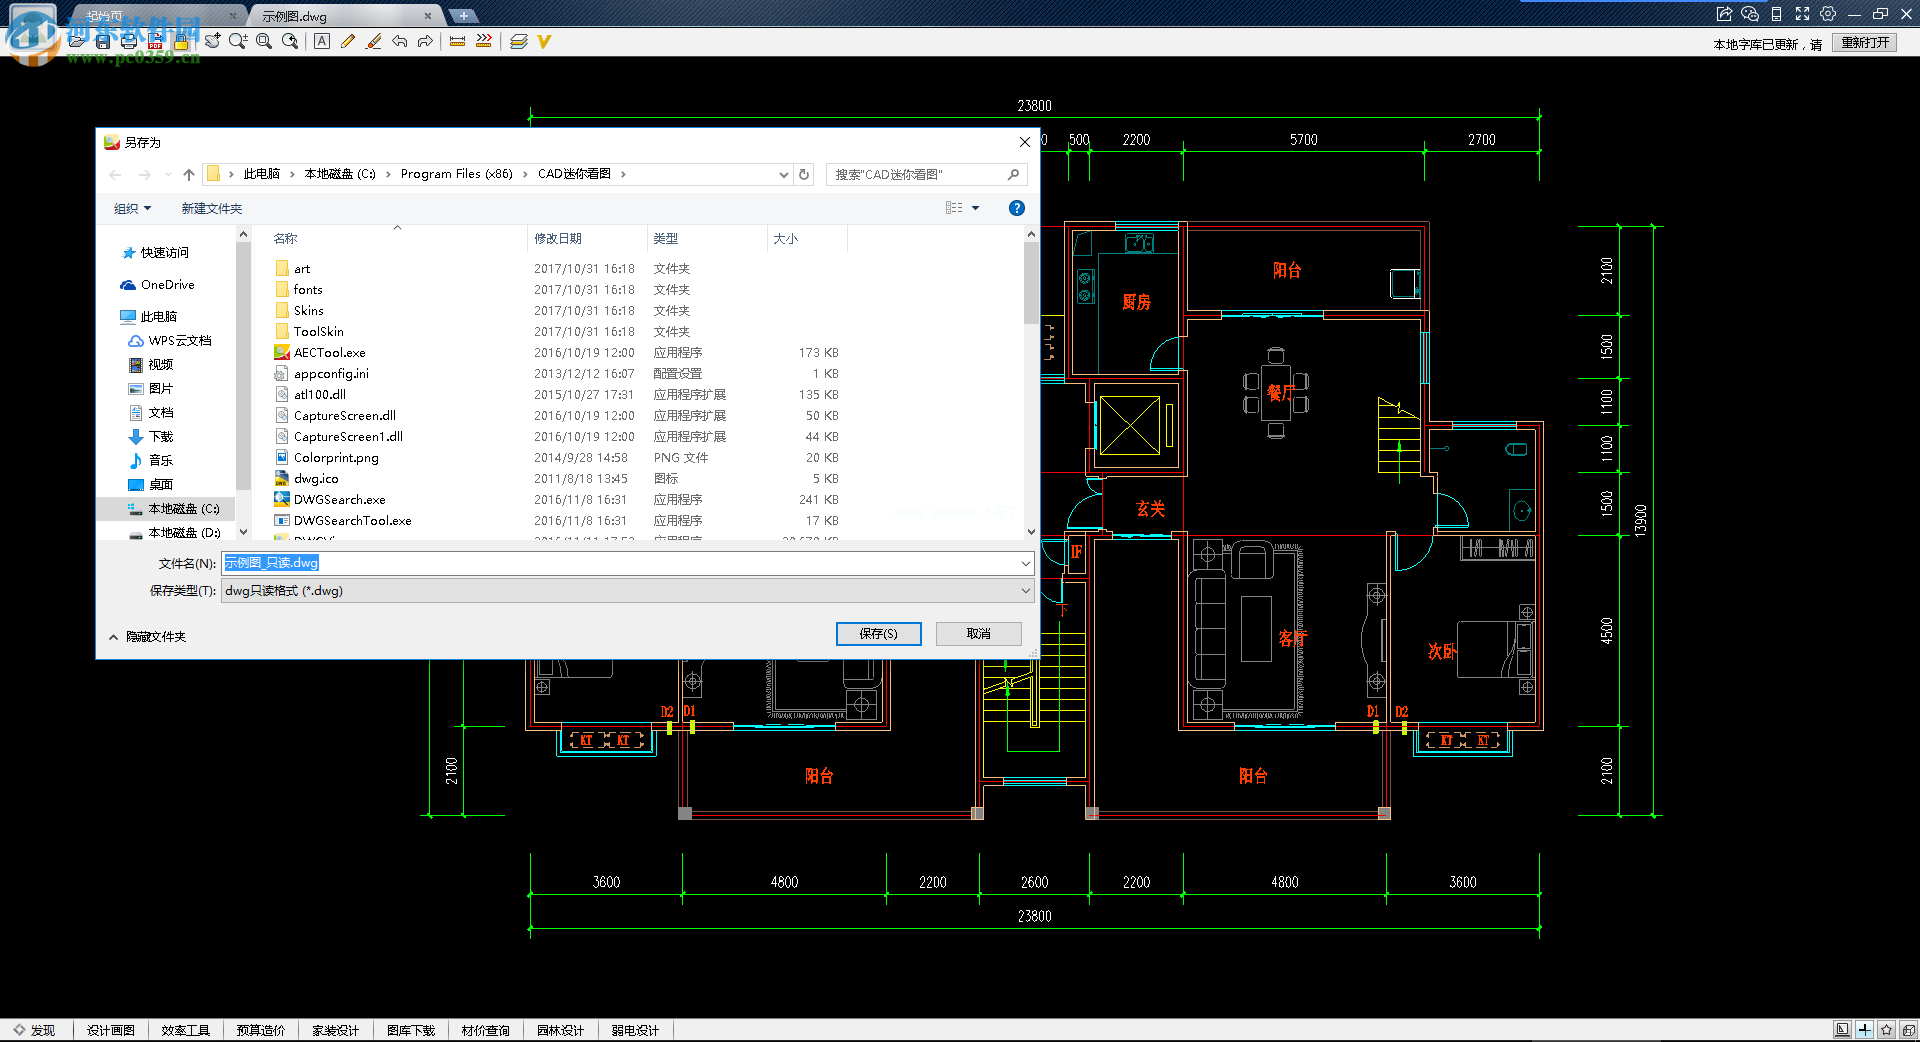Select the brush markup tool

374,41
